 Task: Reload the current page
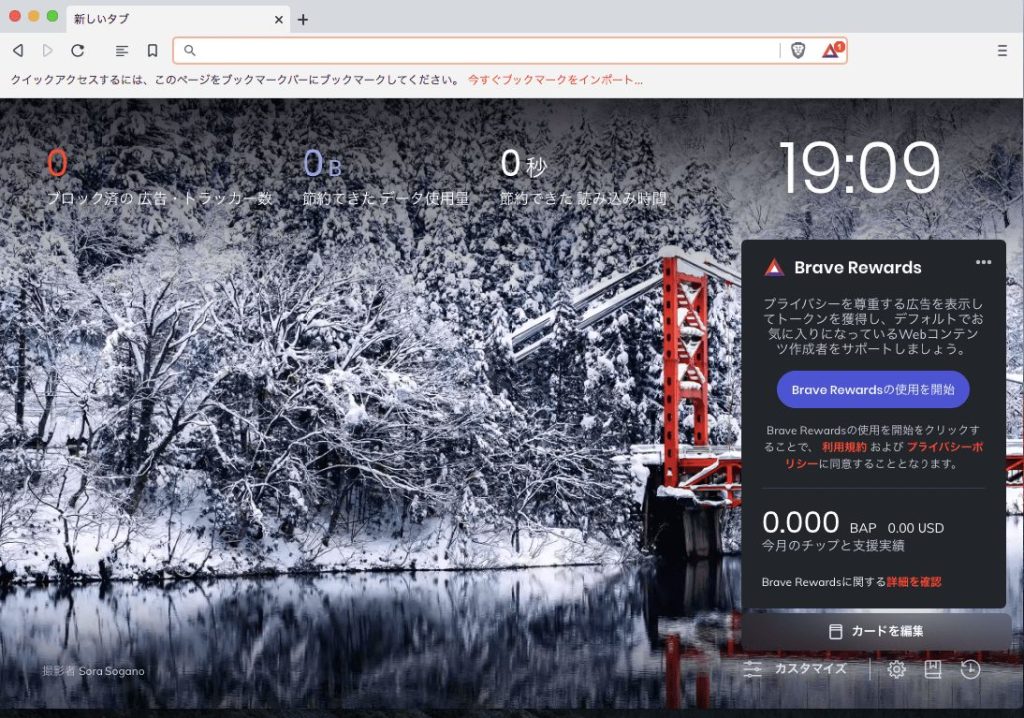[78, 50]
